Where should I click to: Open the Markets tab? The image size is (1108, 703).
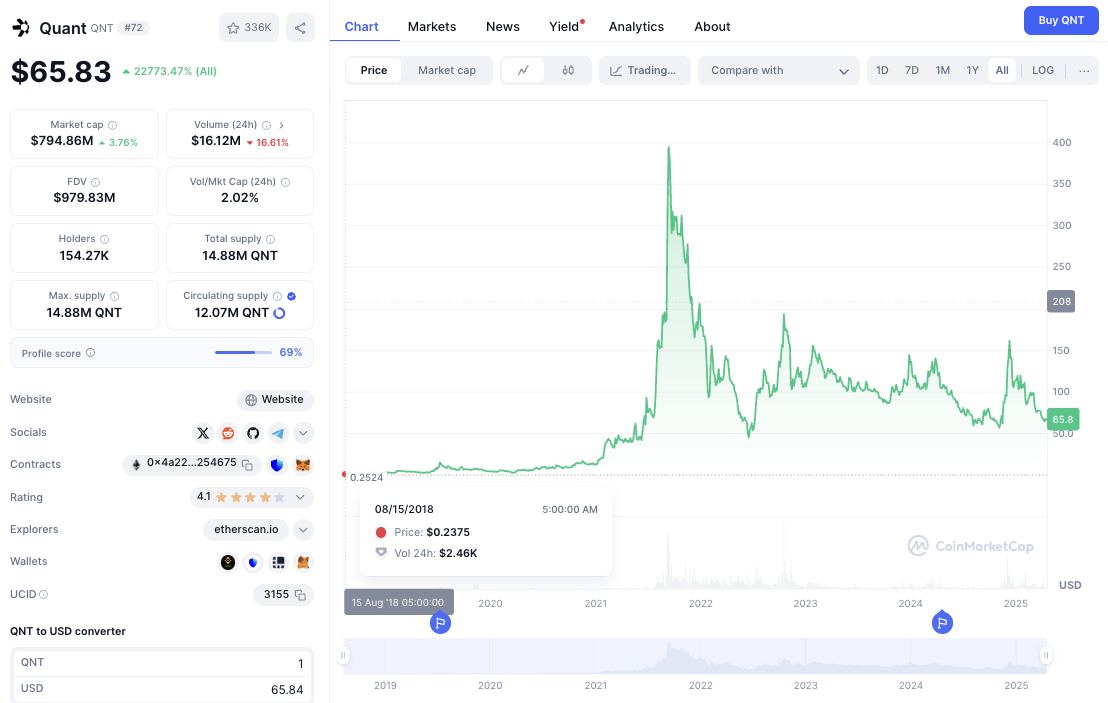[x=432, y=27]
